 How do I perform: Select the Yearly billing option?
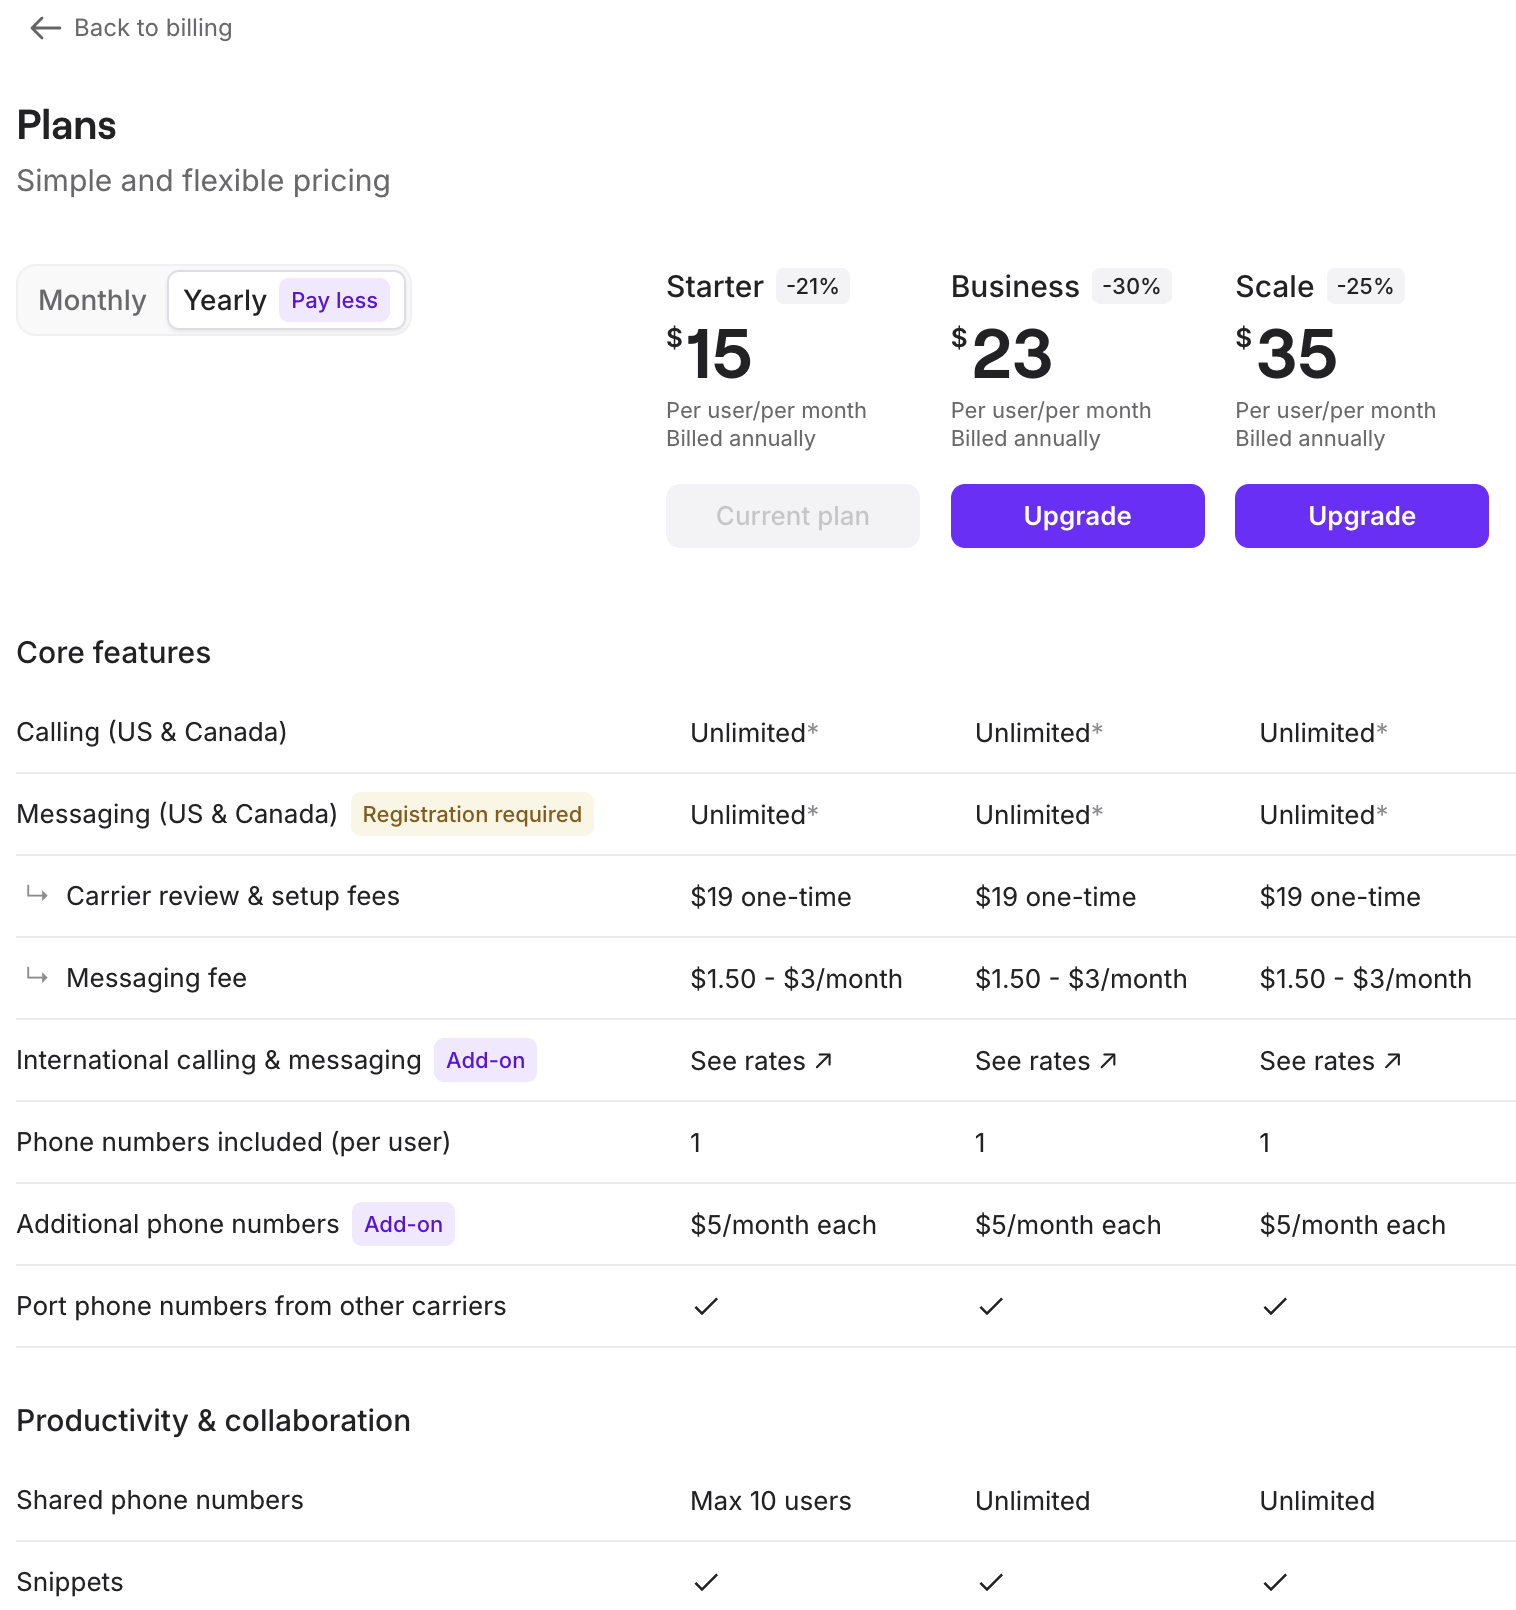tap(225, 300)
